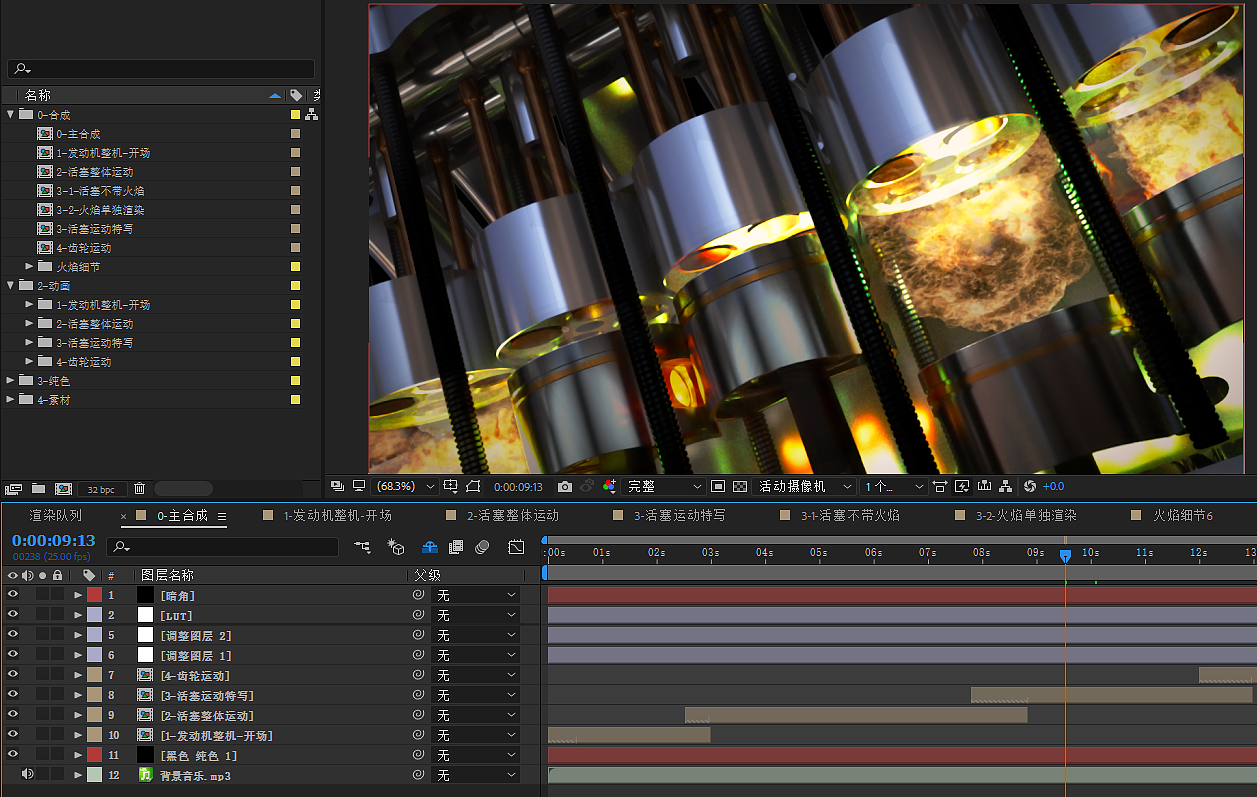Switch to 3-1-活塞不带火焰 timeline tab
The image size is (1257, 797).
[x=850, y=516]
